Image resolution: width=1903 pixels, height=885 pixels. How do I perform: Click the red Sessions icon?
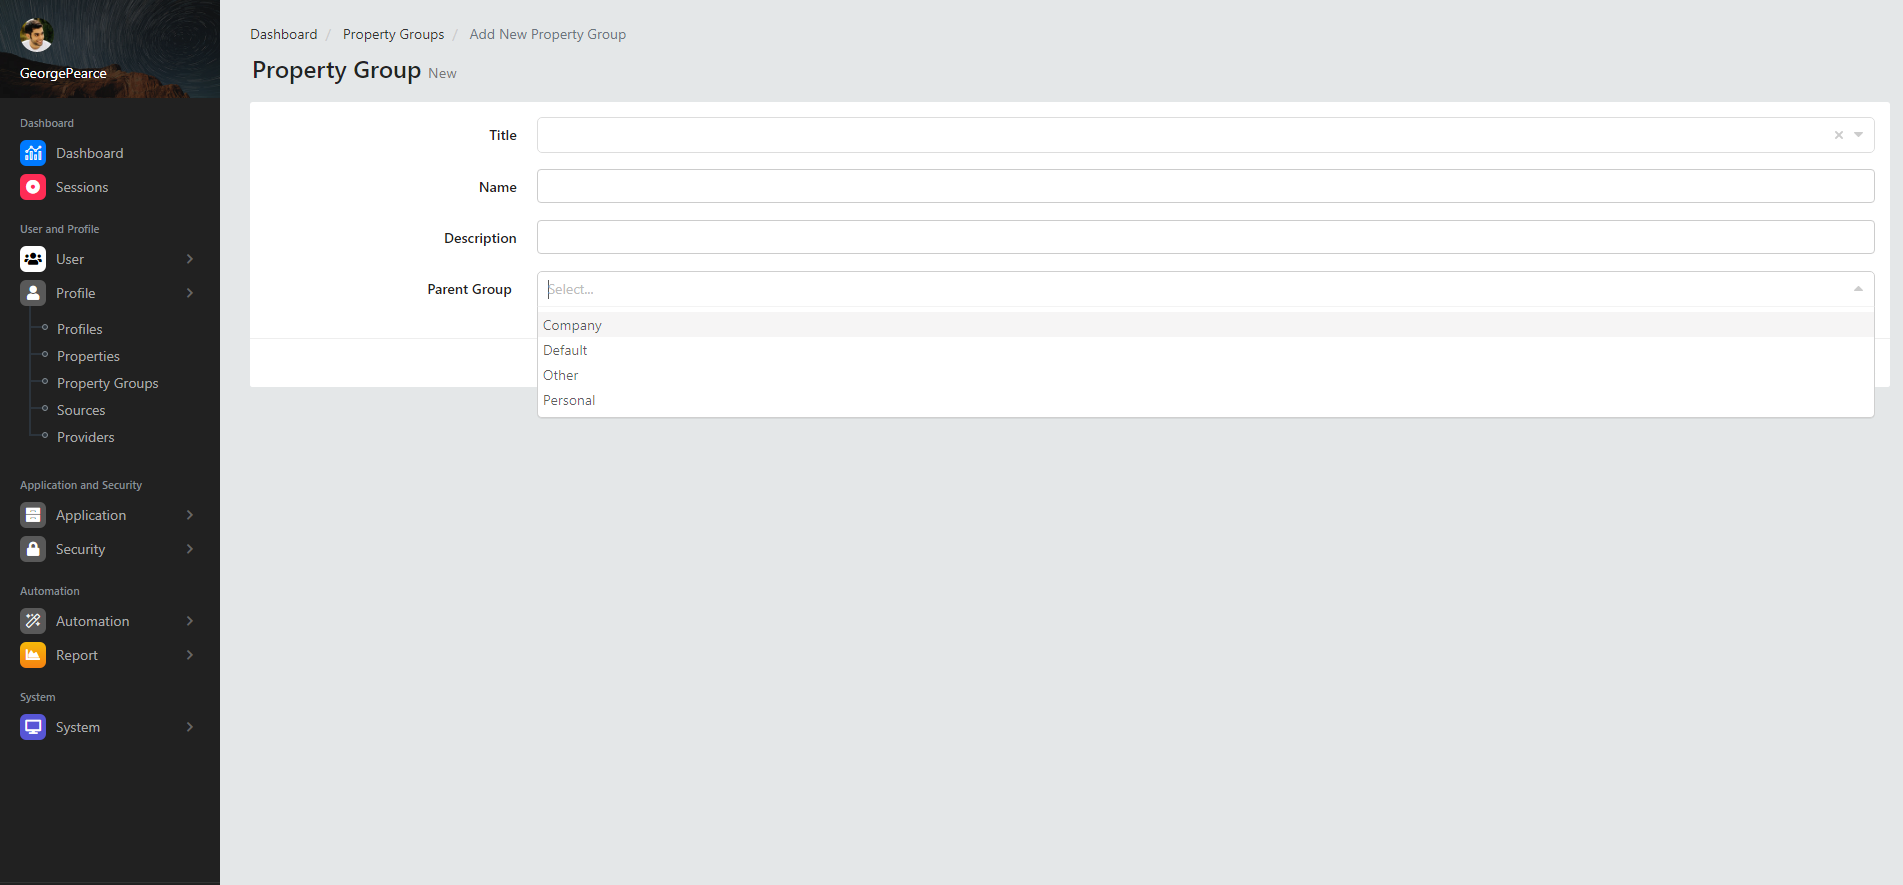coord(33,187)
